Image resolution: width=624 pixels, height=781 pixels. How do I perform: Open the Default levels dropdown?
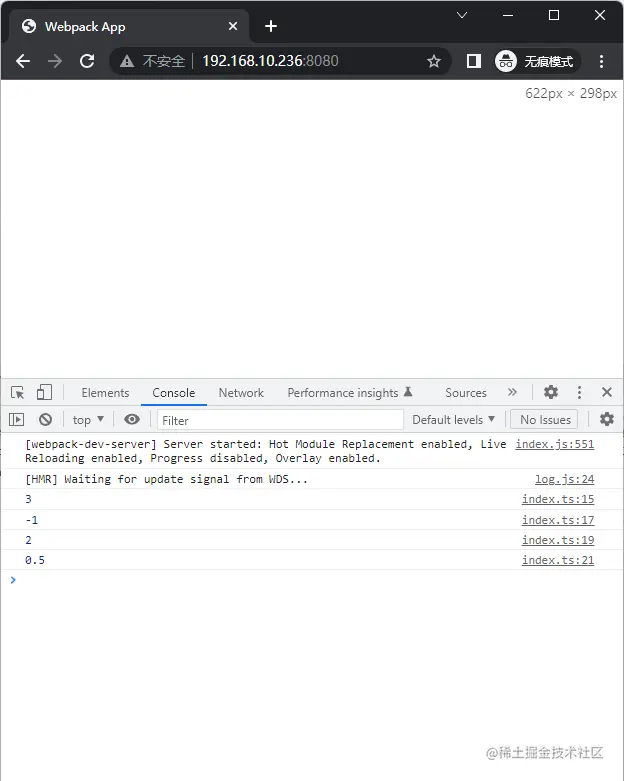pyautogui.click(x=453, y=419)
